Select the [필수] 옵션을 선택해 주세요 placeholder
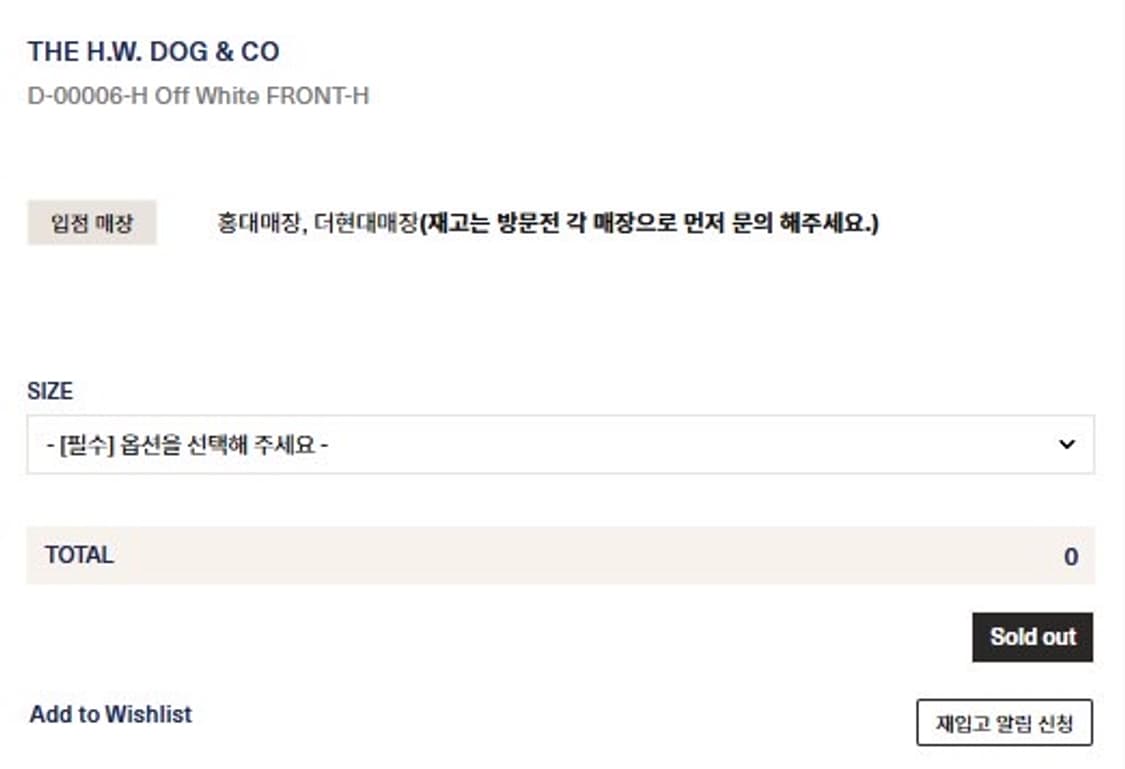This screenshot has width=1125, height=769. (x=187, y=445)
